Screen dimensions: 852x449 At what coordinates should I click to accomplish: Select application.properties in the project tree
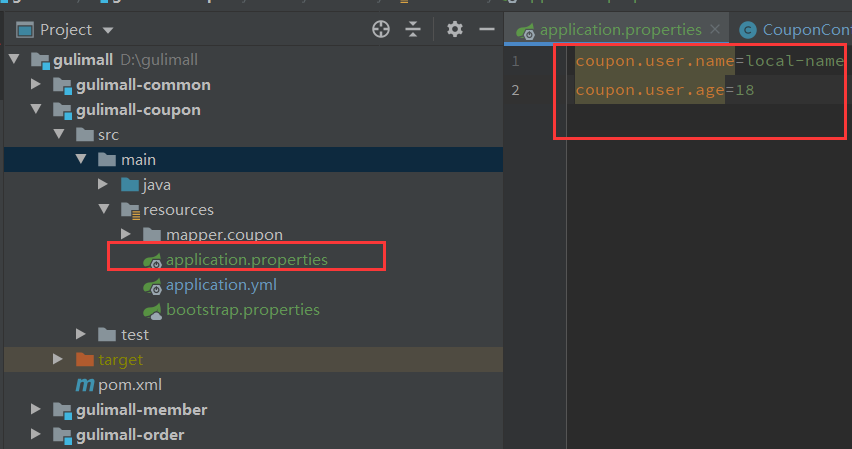point(247,260)
